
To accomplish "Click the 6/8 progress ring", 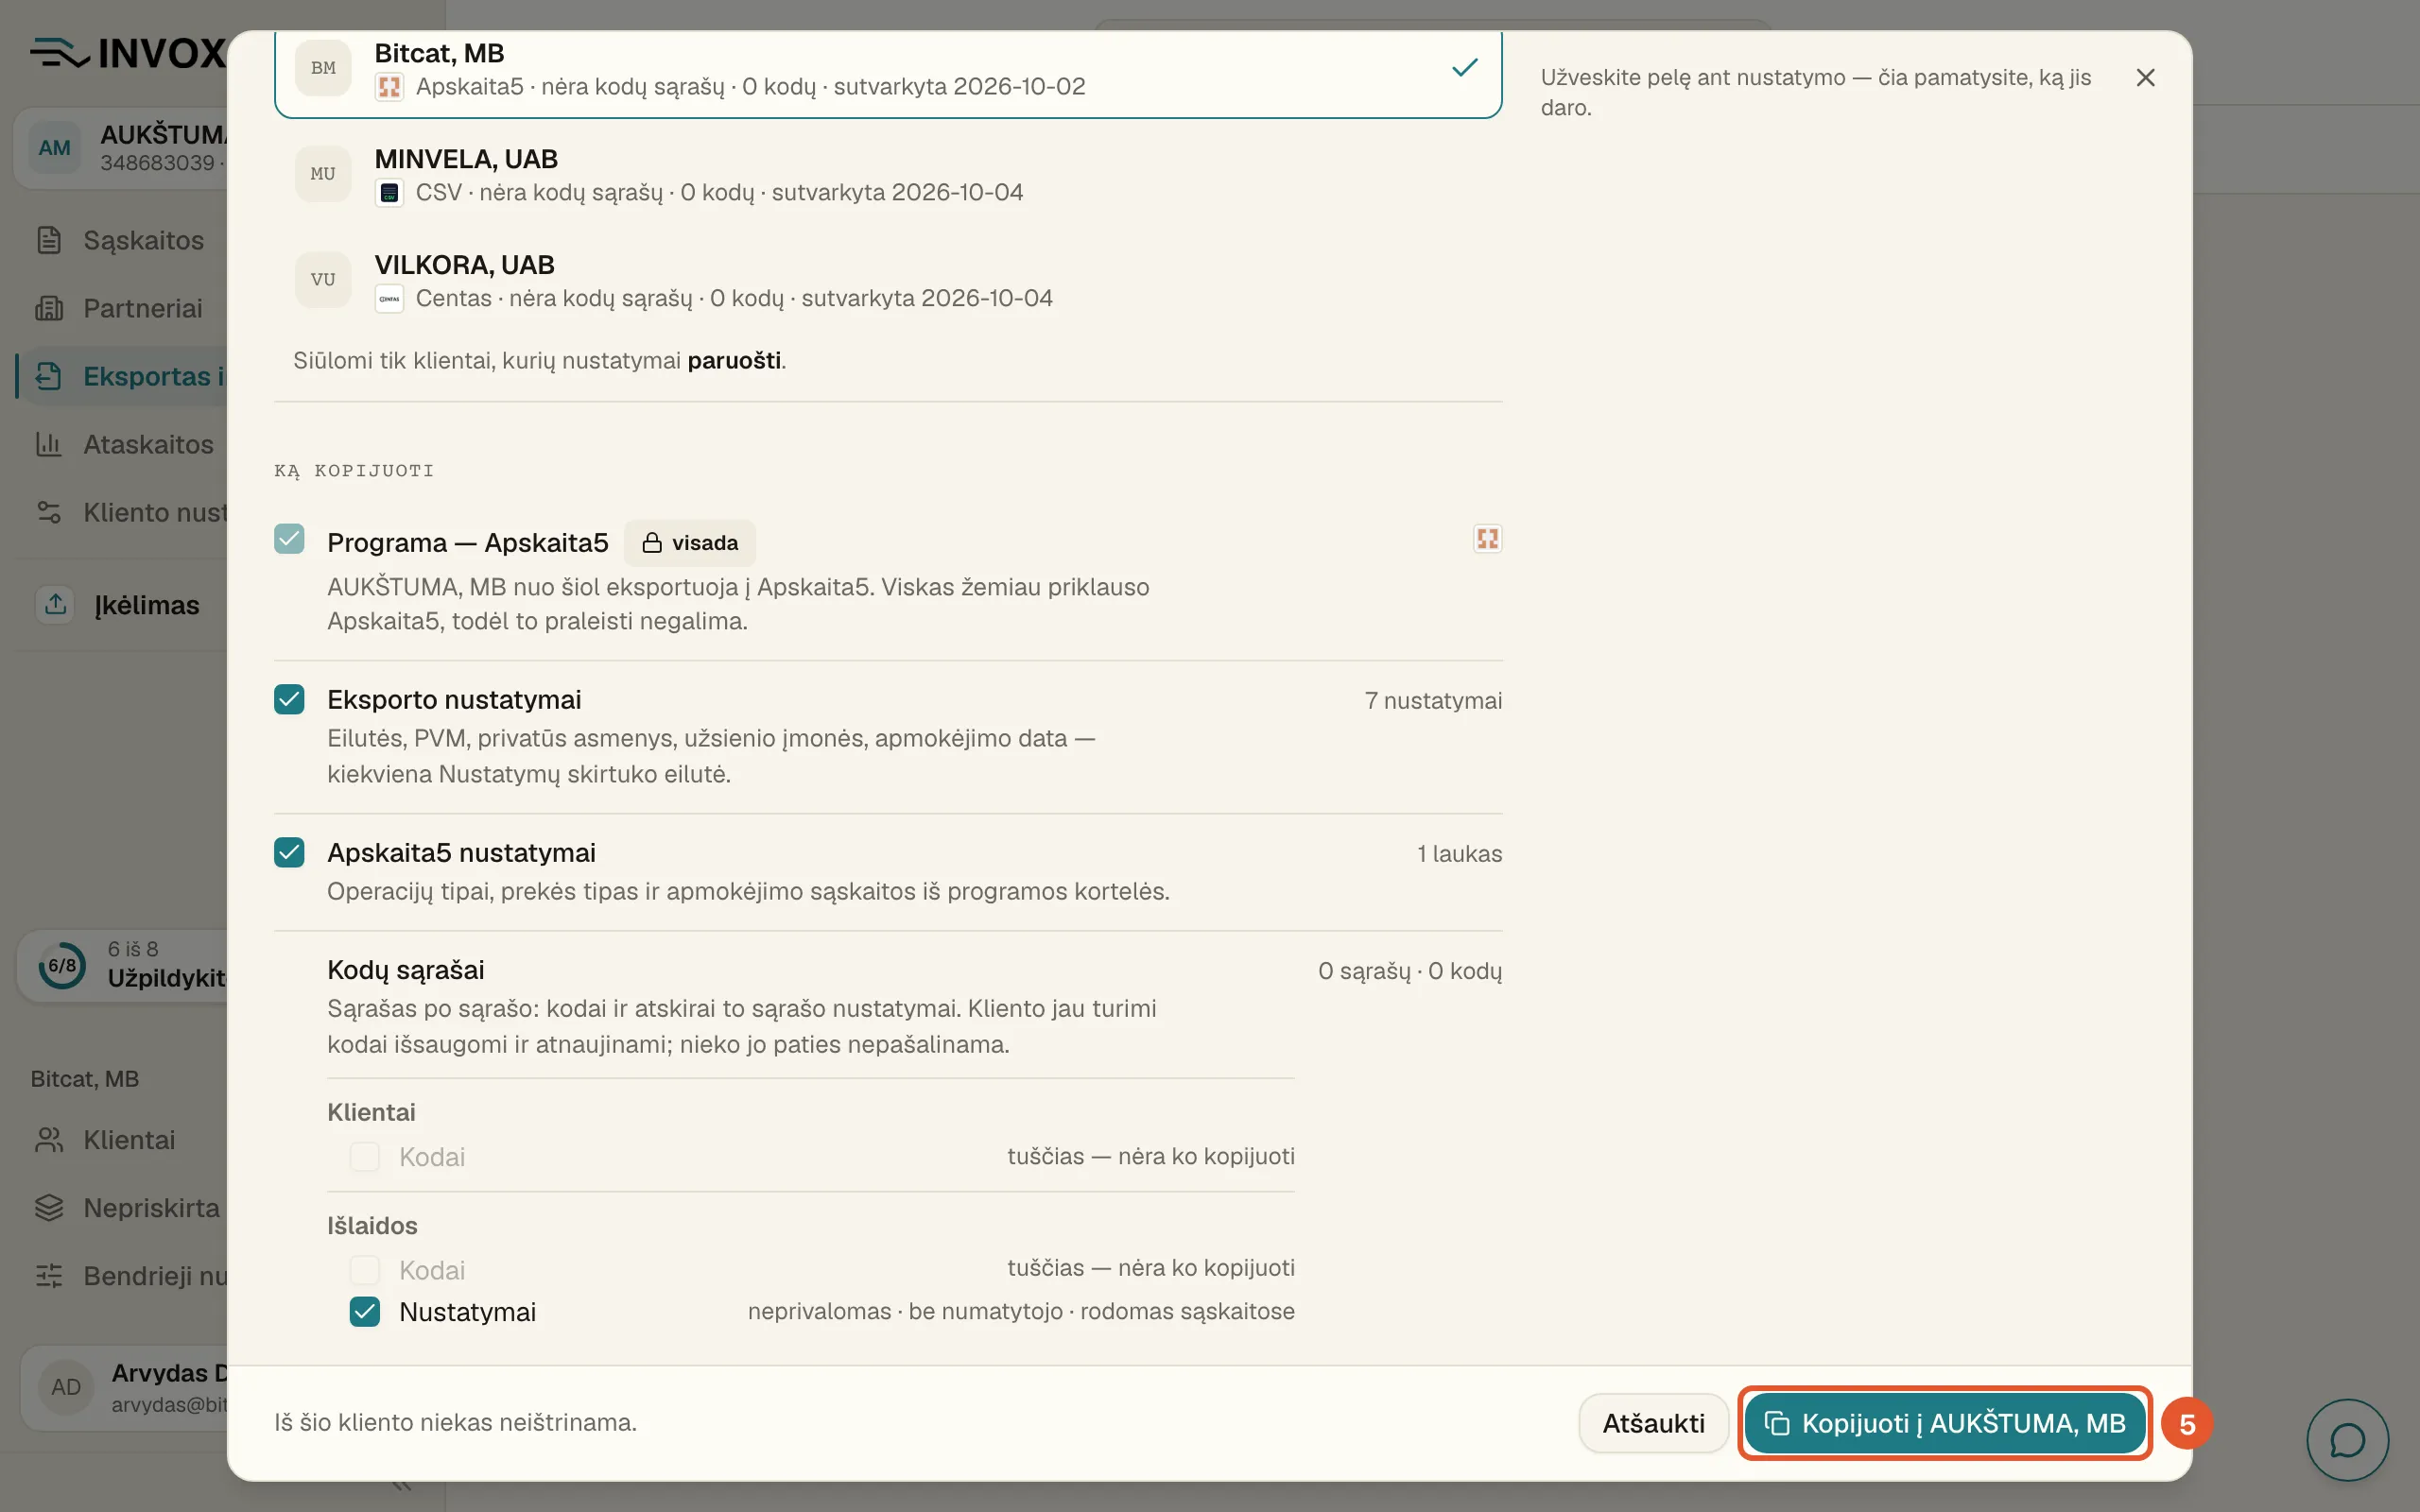I will click(x=62, y=965).
